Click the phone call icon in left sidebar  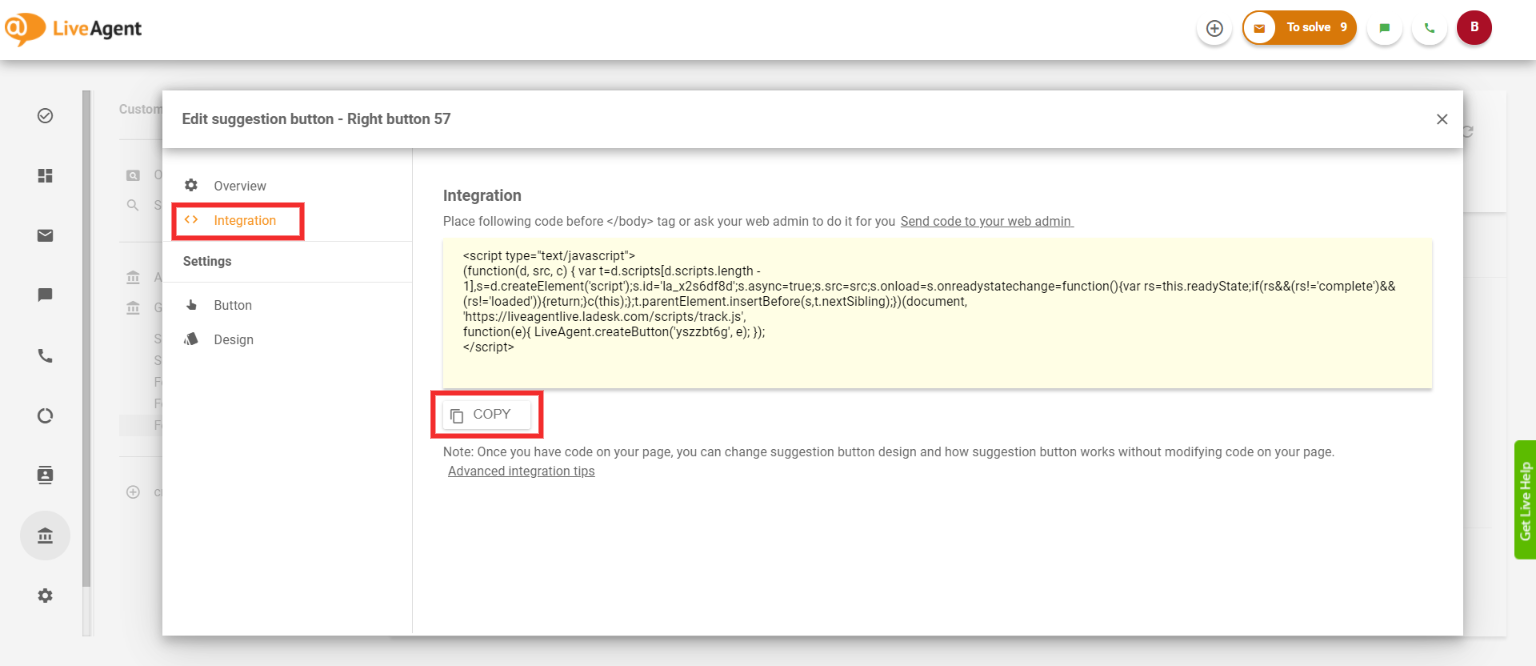click(x=45, y=356)
